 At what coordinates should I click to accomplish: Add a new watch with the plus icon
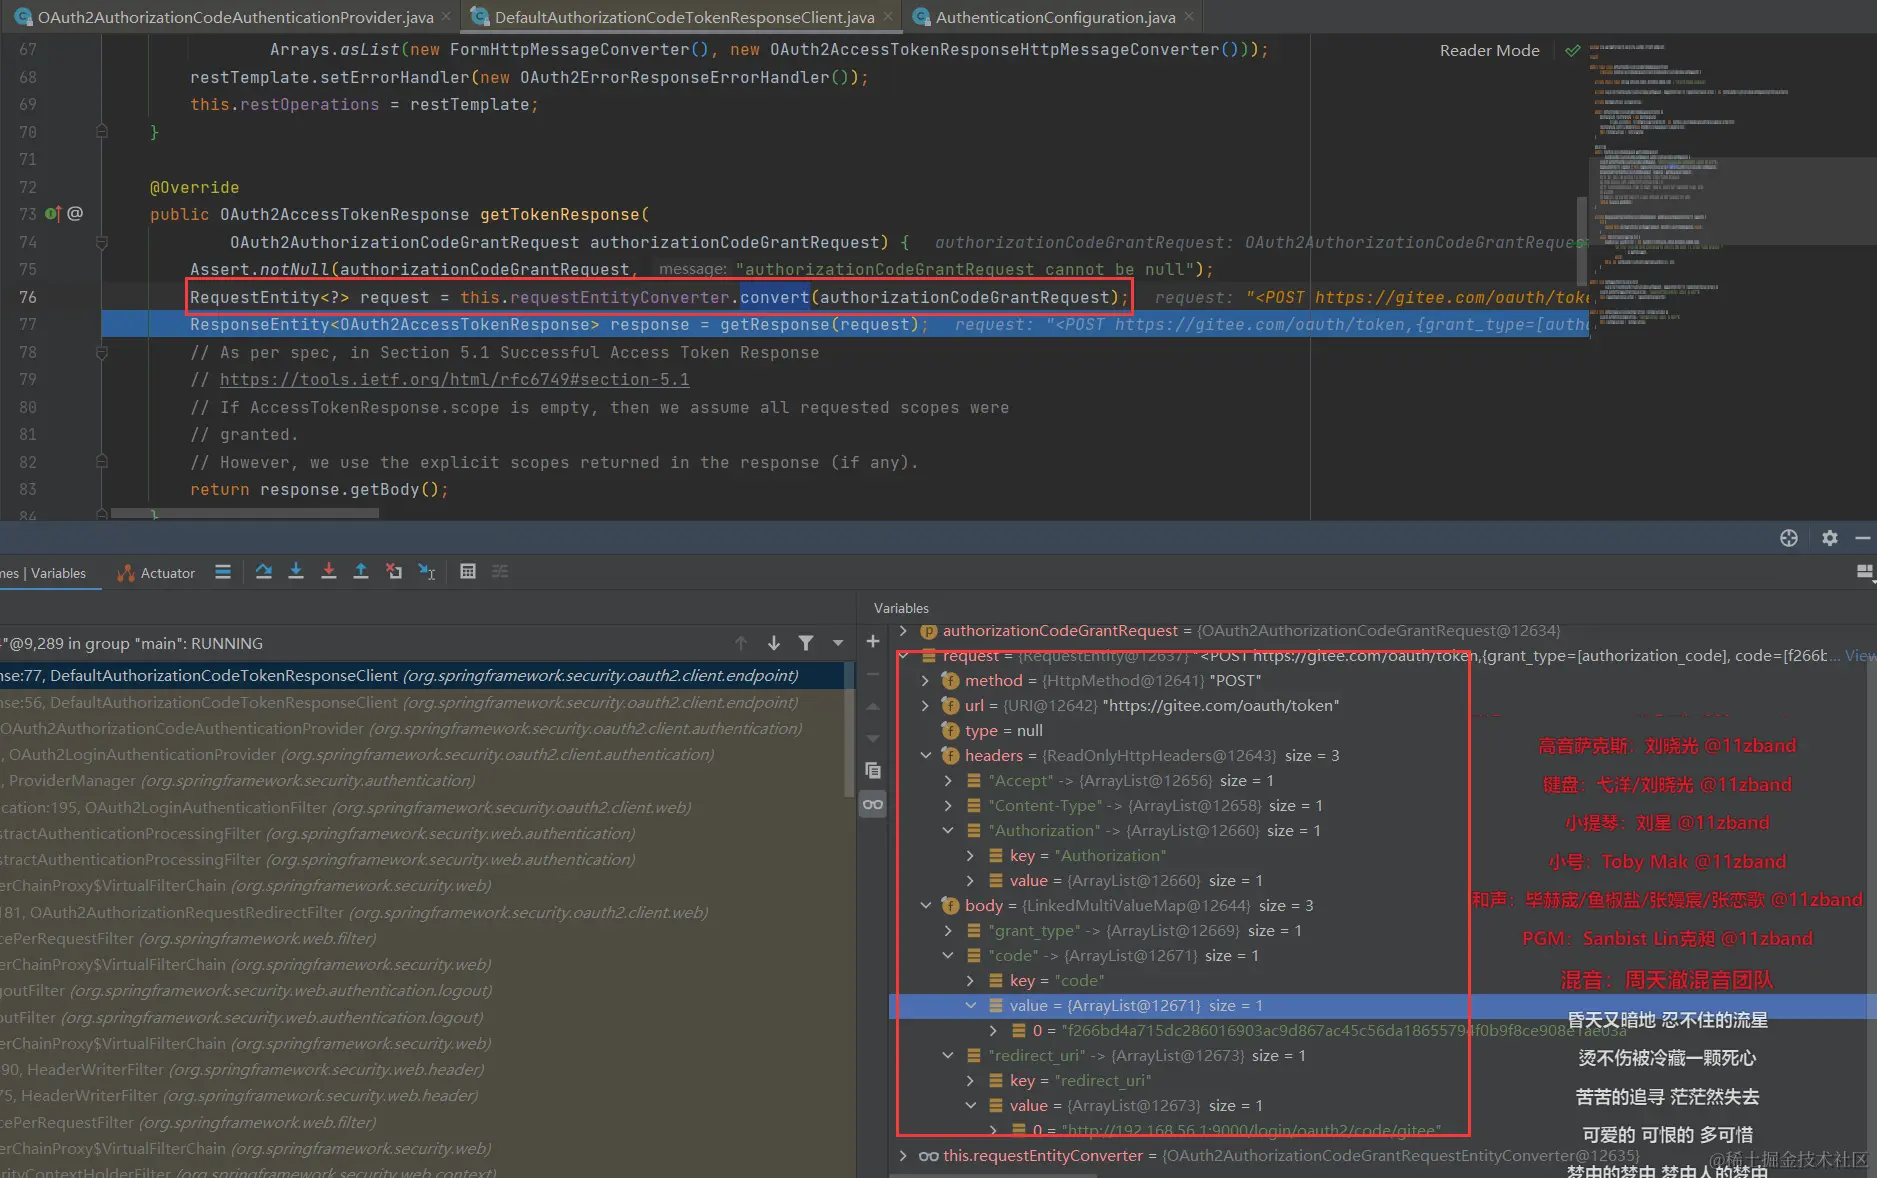(x=873, y=641)
